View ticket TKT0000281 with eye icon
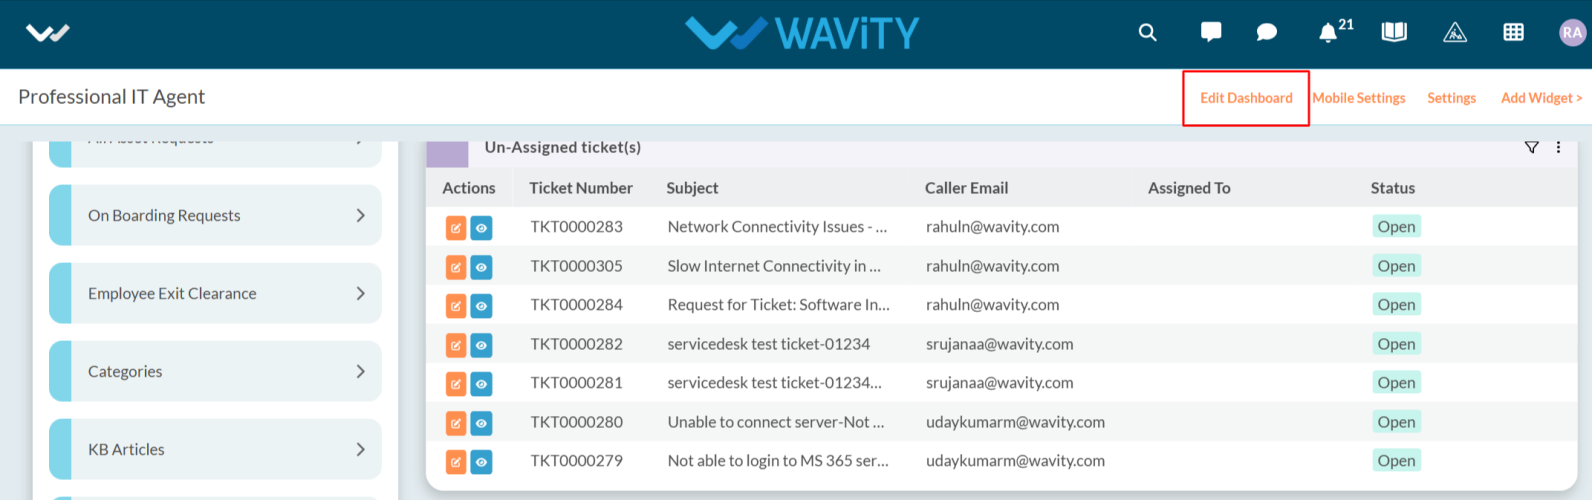1592x500 pixels. tap(481, 384)
